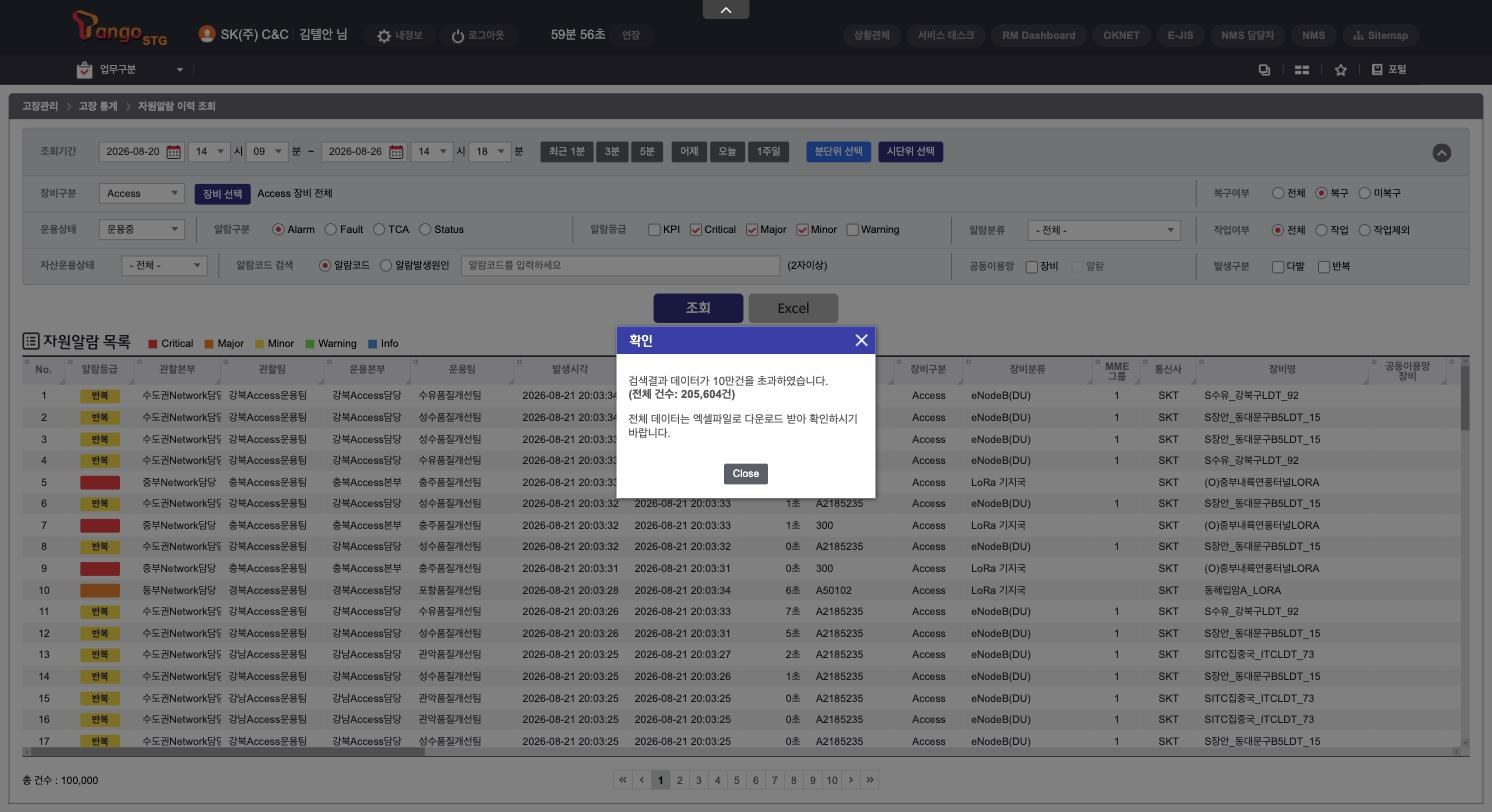The width and height of the screenshot is (1492, 812).
Task: Open end date calendar picker icon
Action: point(396,152)
